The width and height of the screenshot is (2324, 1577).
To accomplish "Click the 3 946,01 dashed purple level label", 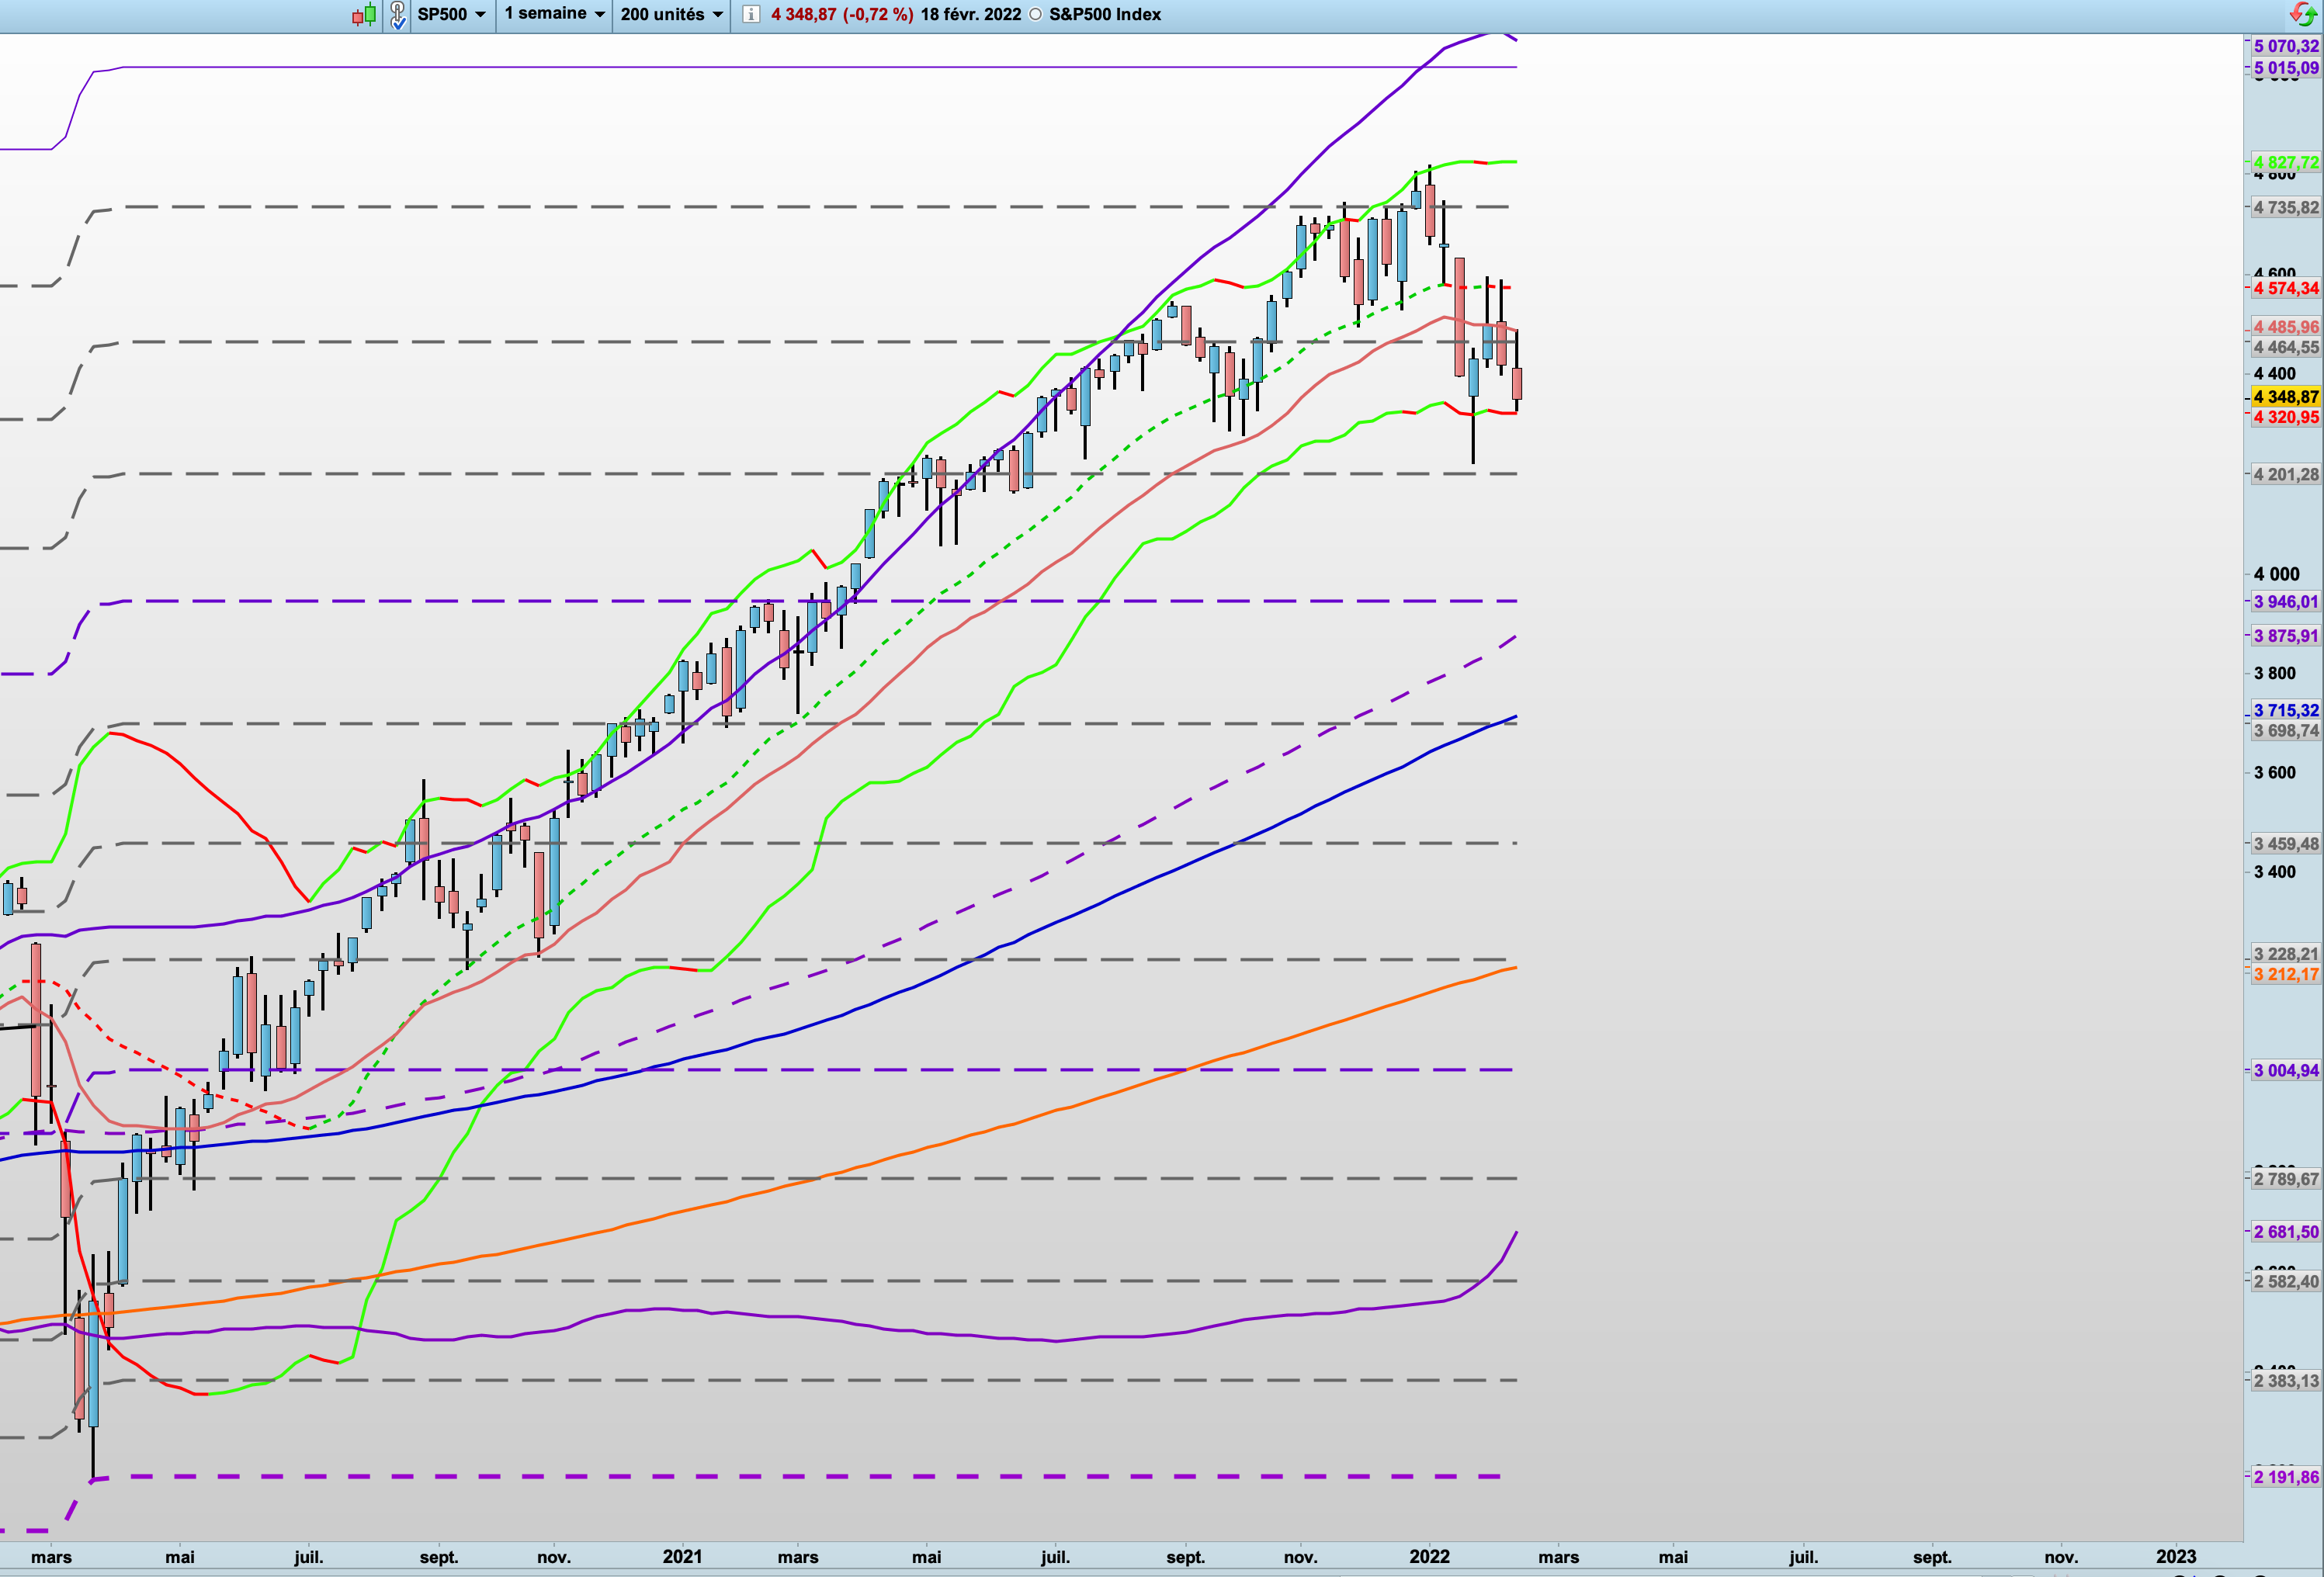I will click(2285, 602).
